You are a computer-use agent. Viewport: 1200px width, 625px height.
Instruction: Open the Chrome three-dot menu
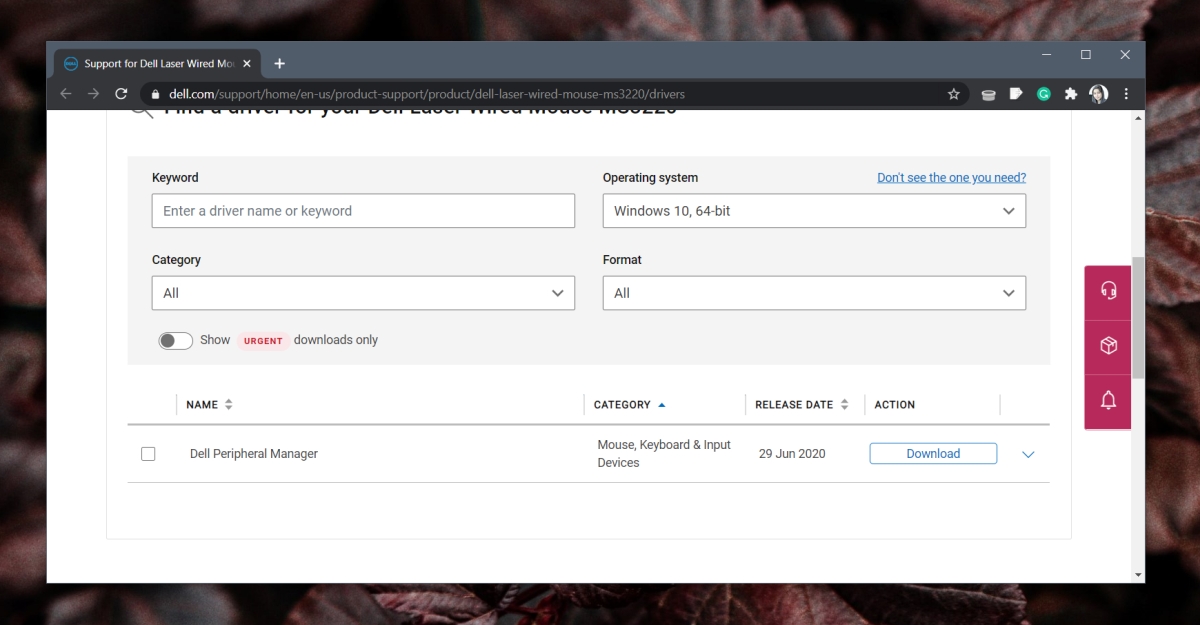click(1126, 94)
